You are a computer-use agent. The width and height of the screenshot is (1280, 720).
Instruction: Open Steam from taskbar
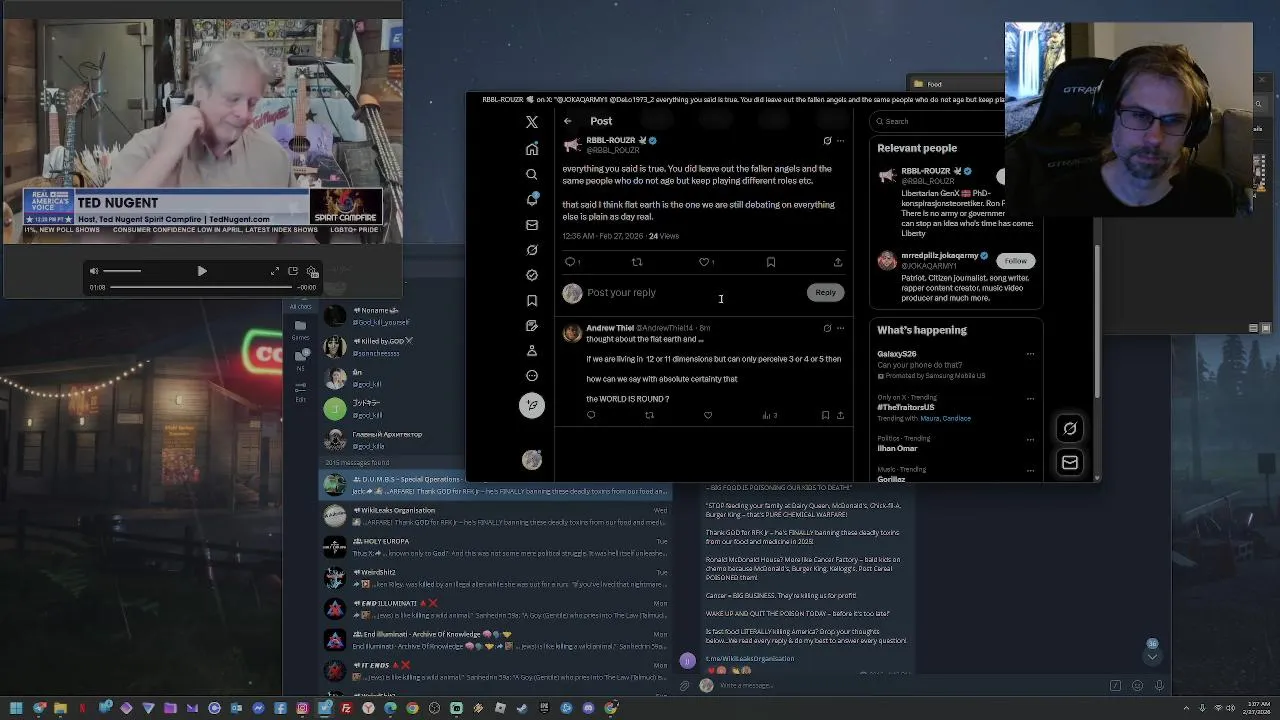[x=522, y=708]
